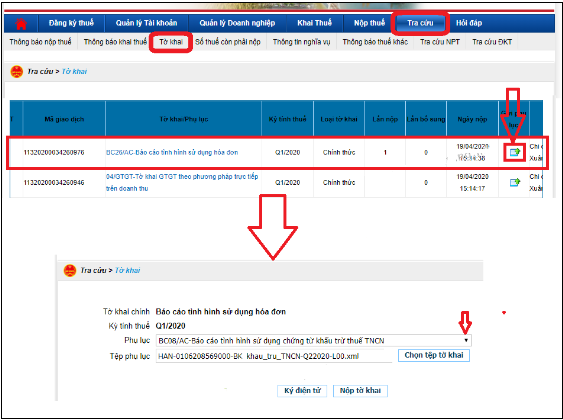Viewport: 563px width, 420px height.
Task: Click emblem icon beside lower Tra cứu breadcrumb
Action: pos(70,270)
